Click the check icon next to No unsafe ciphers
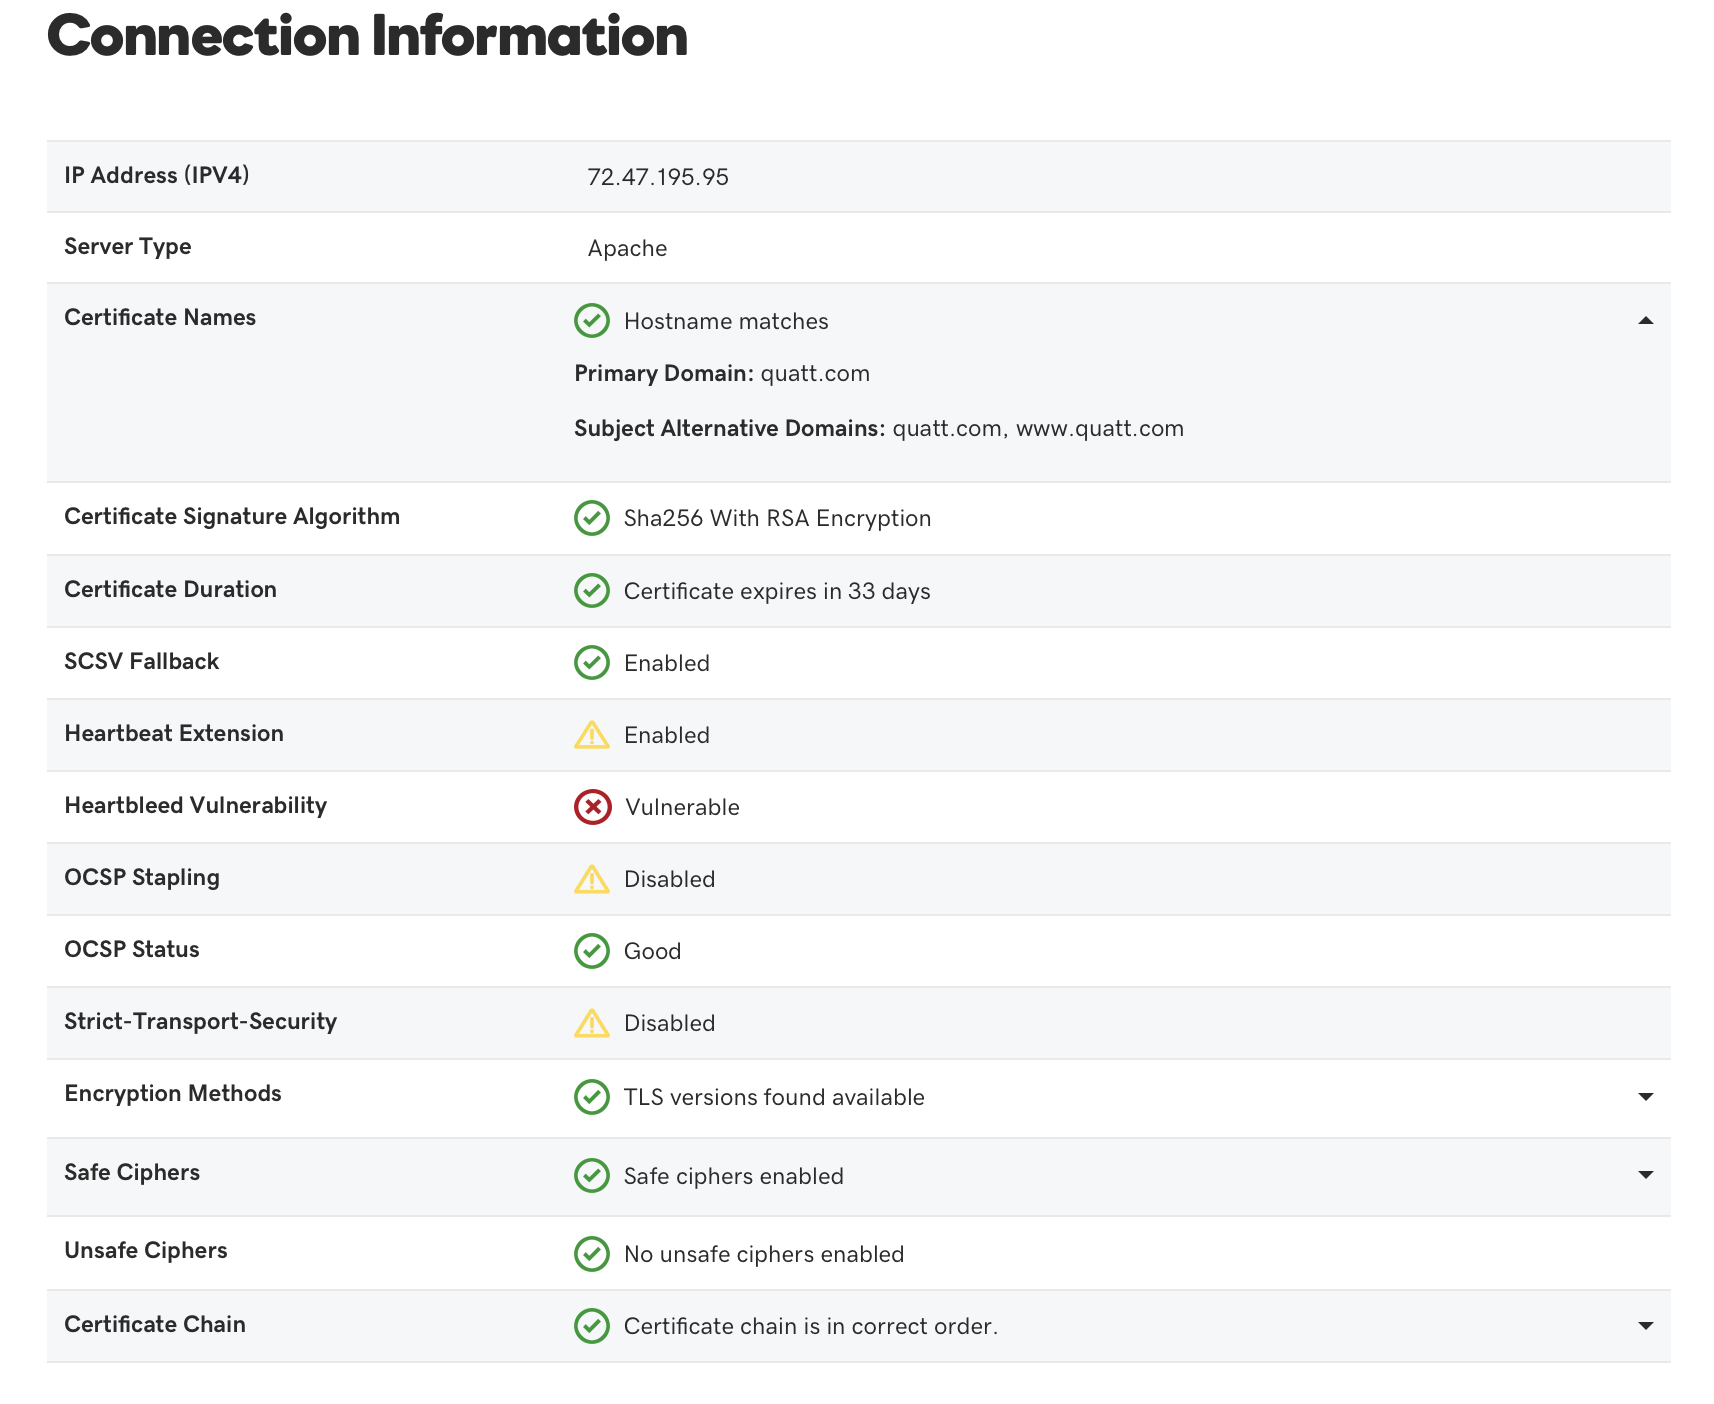 pos(592,1254)
